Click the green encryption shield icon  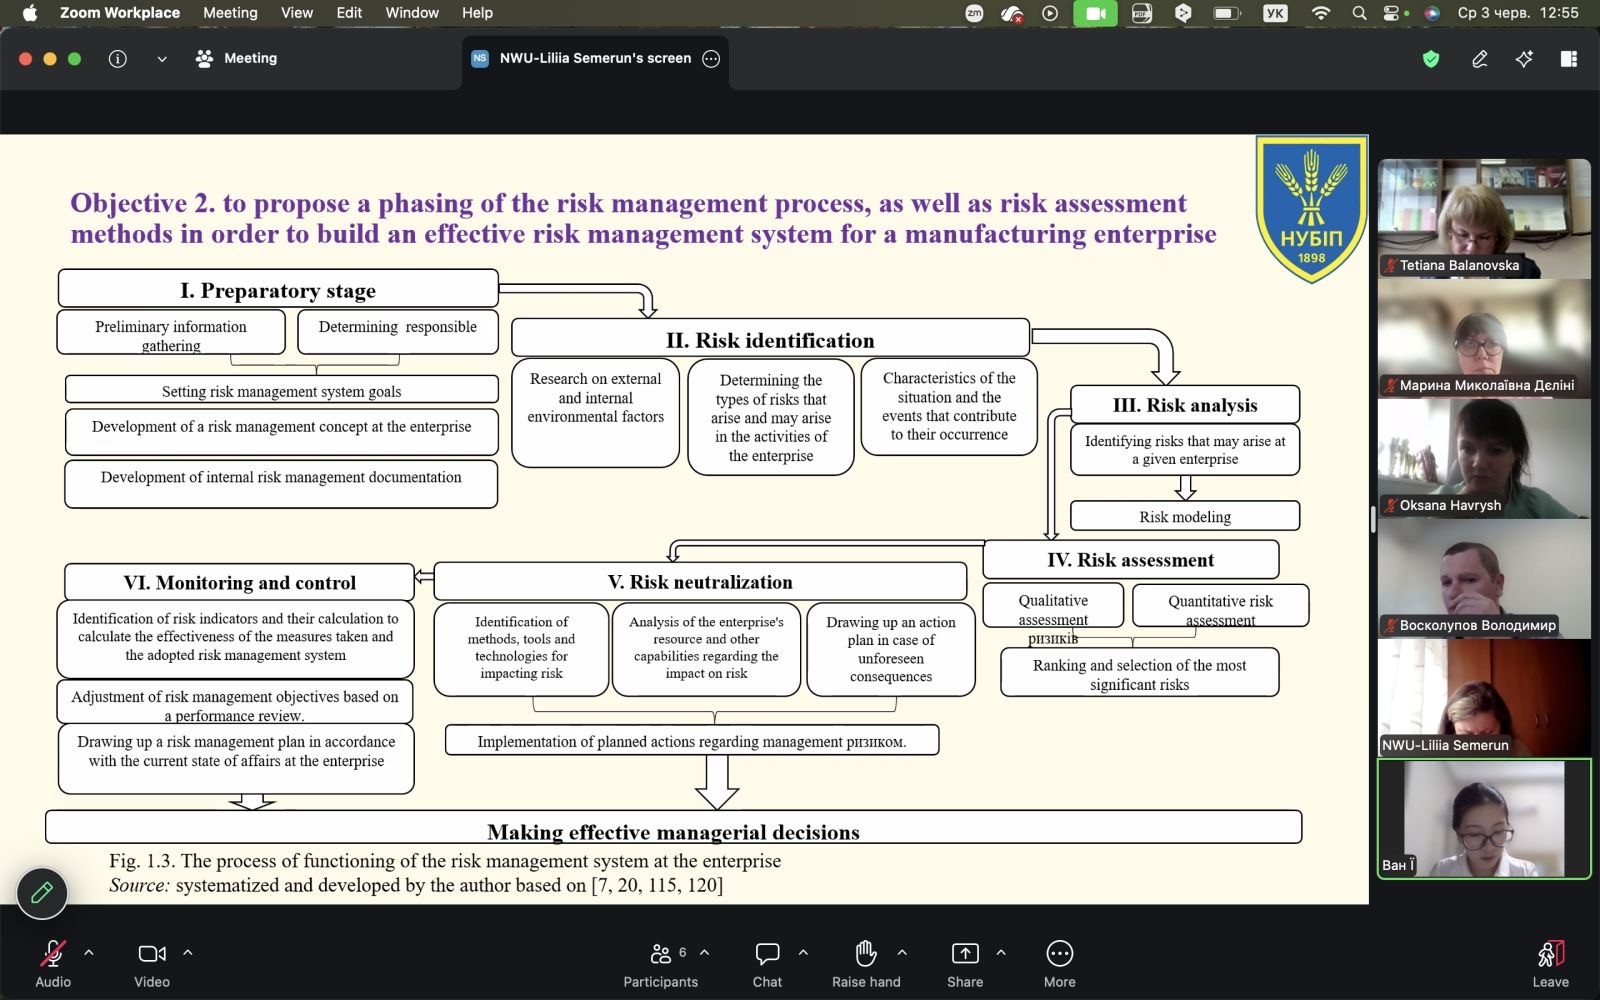[1431, 59]
